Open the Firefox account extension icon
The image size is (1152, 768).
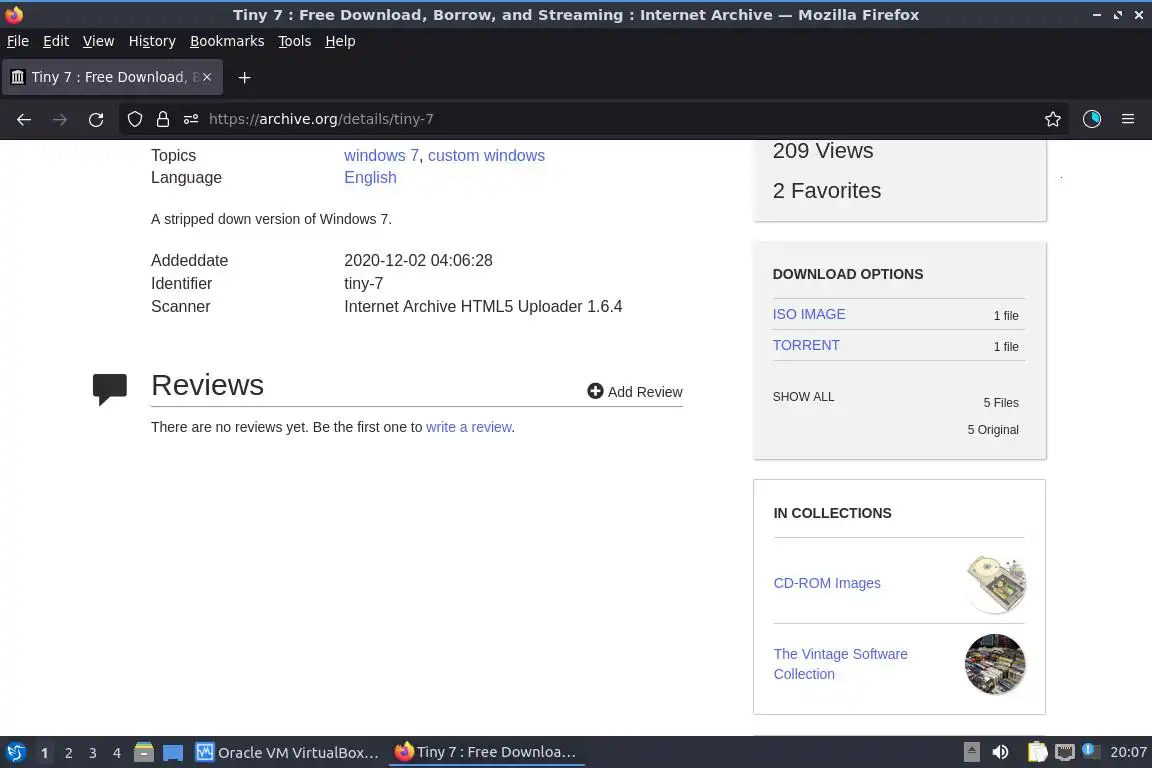[1091, 119]
